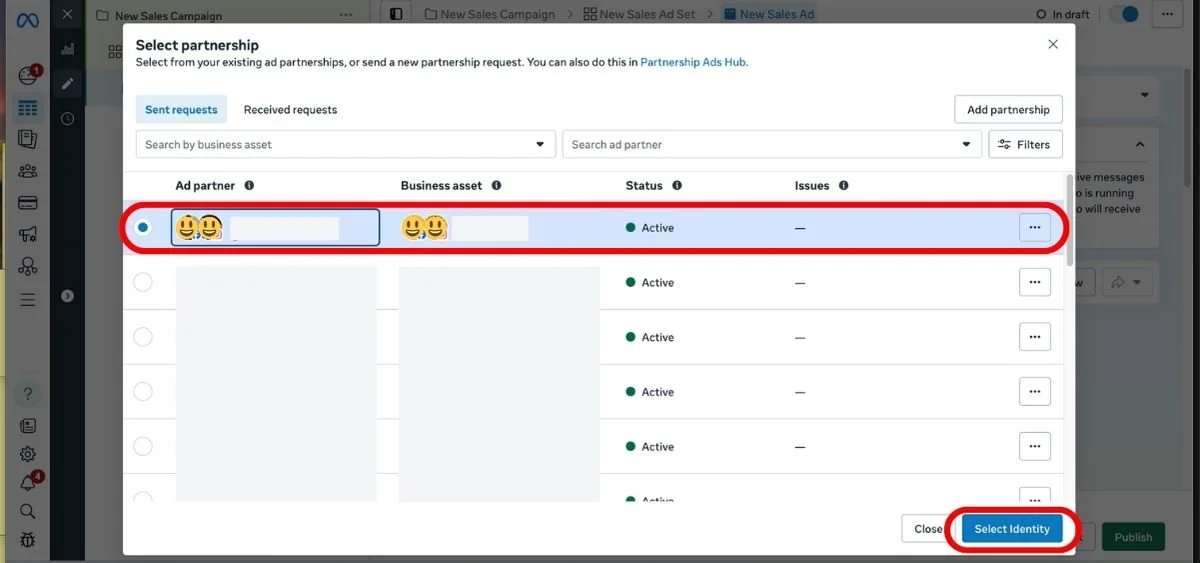Switch to the Sent requests tab
Screen dimensions: 1200x563
(x=181, y=109)
